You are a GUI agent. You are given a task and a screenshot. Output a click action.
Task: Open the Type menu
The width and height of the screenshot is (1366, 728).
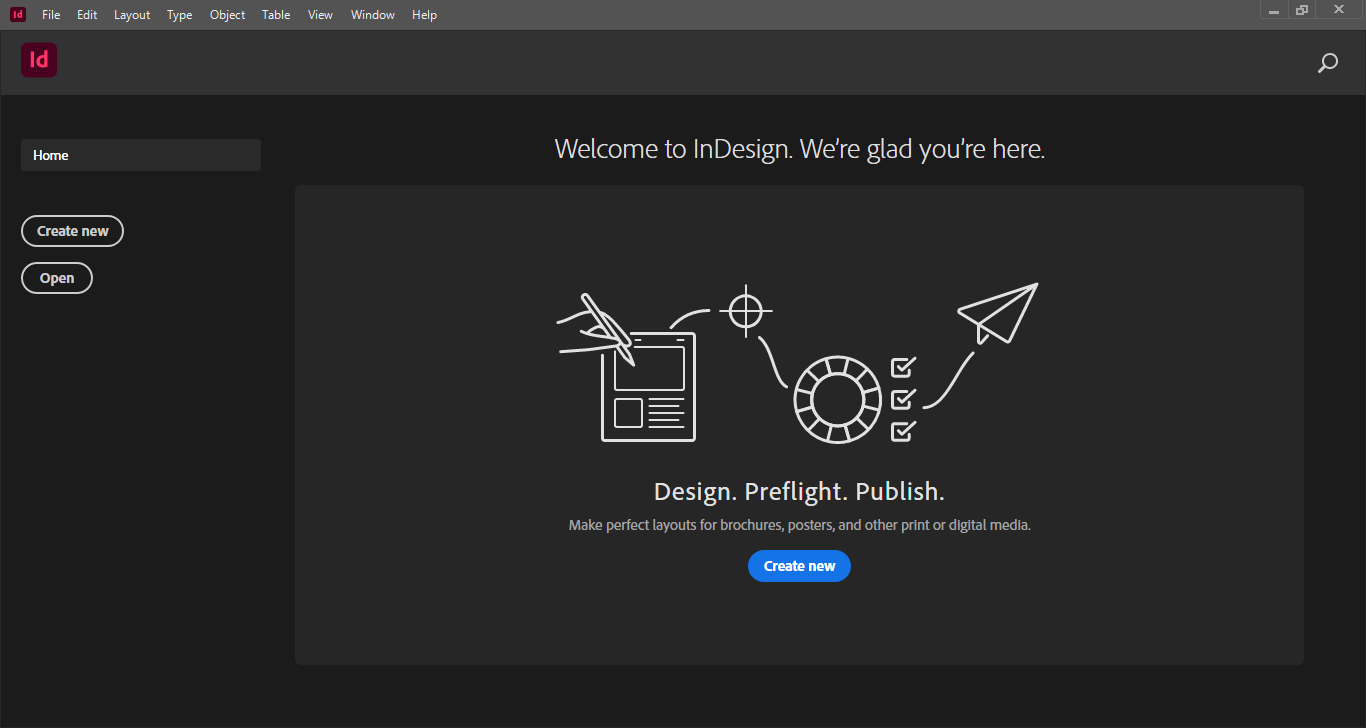(x=180, y=15)
